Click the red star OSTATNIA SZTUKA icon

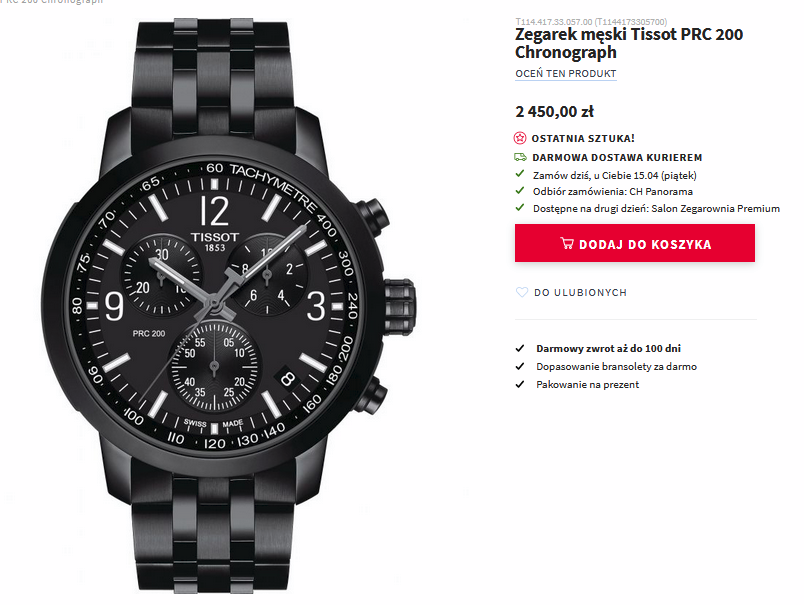pos(520,138)
